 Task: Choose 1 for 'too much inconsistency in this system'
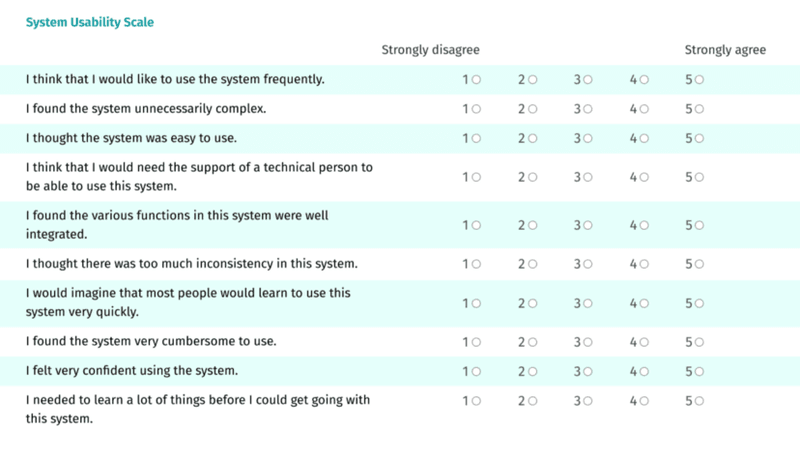coord(476,264)
